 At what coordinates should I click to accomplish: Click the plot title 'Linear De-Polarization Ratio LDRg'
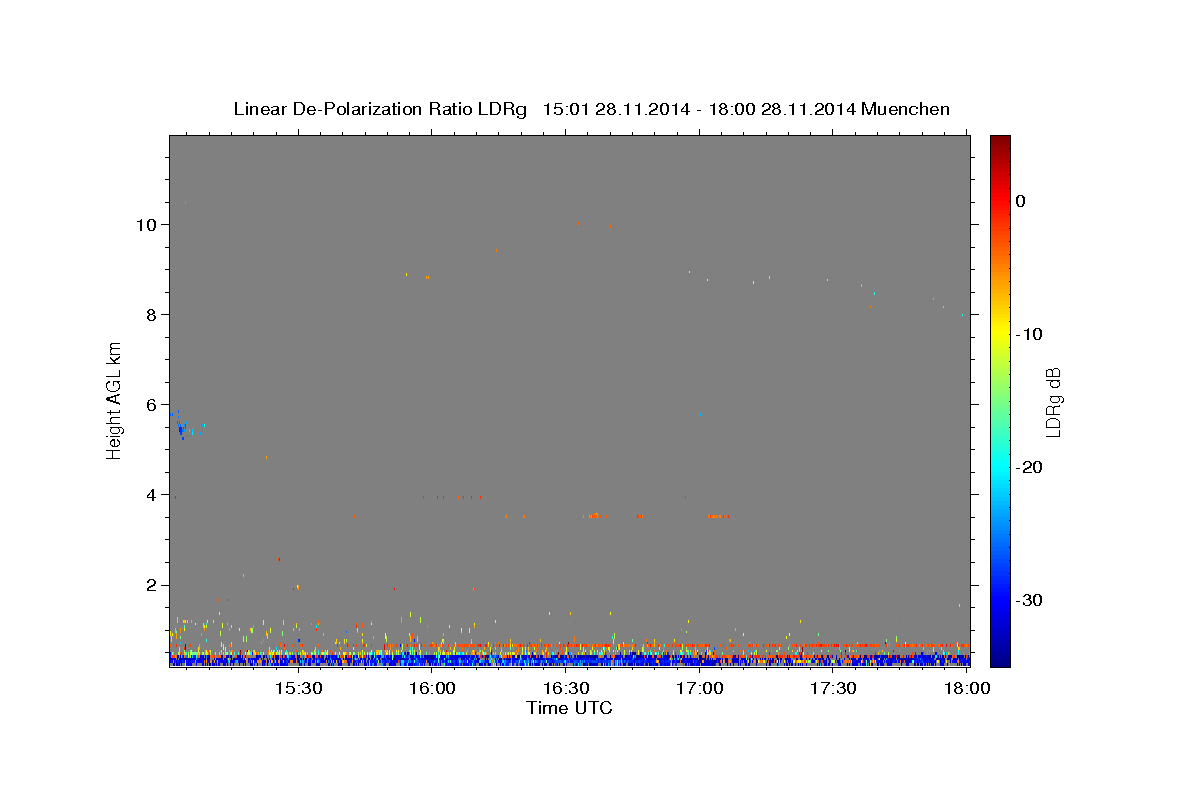click(379, 109)
